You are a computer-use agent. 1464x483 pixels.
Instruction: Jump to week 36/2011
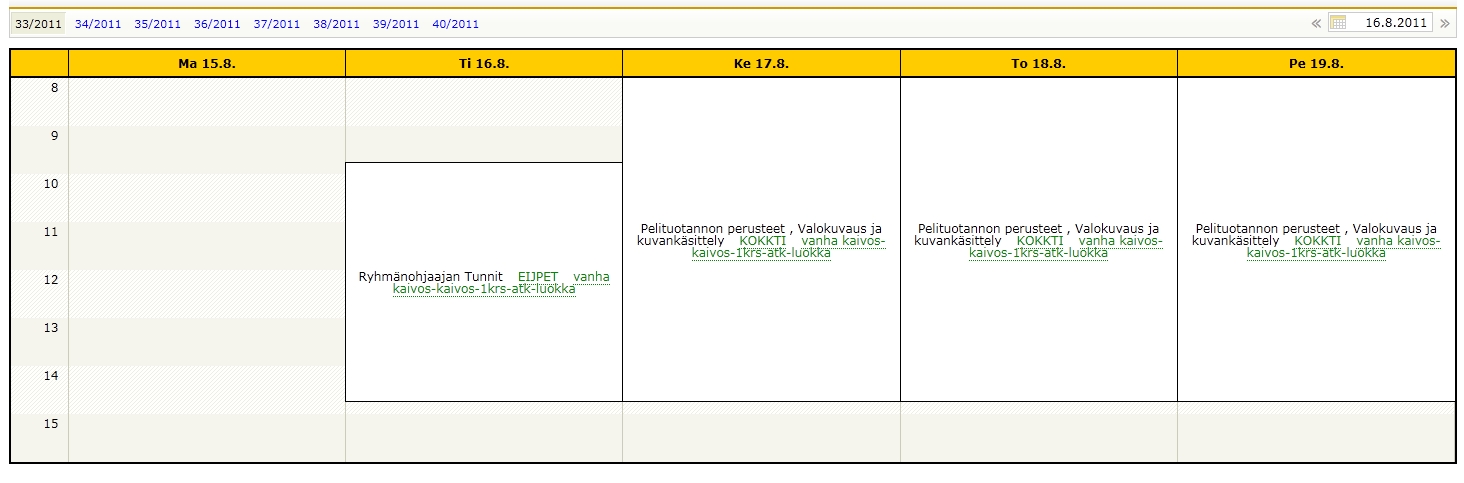(x=217, y=24)
